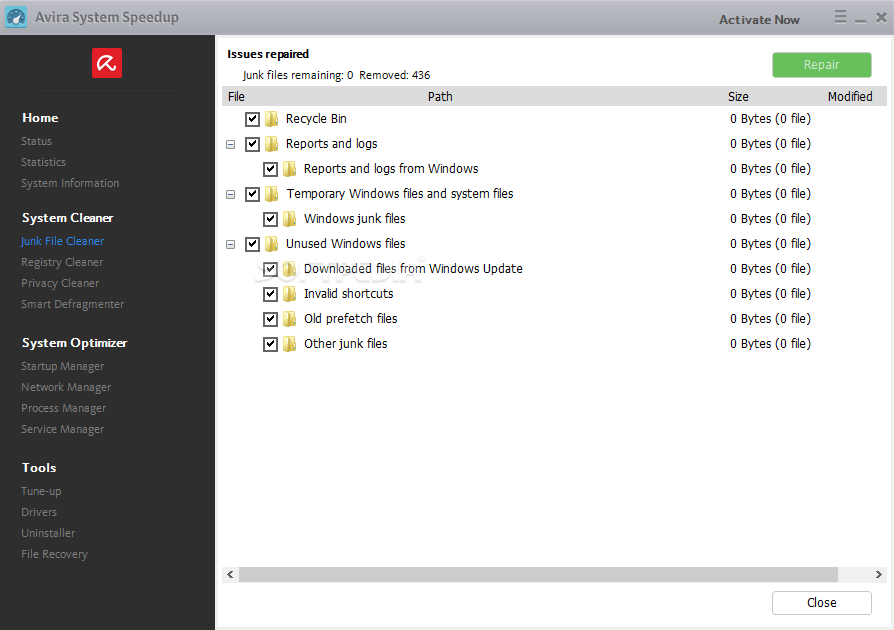Select Junk File Cleaner in sidebar
Screen dimensions: 894x630
click(x=62, y=241)
